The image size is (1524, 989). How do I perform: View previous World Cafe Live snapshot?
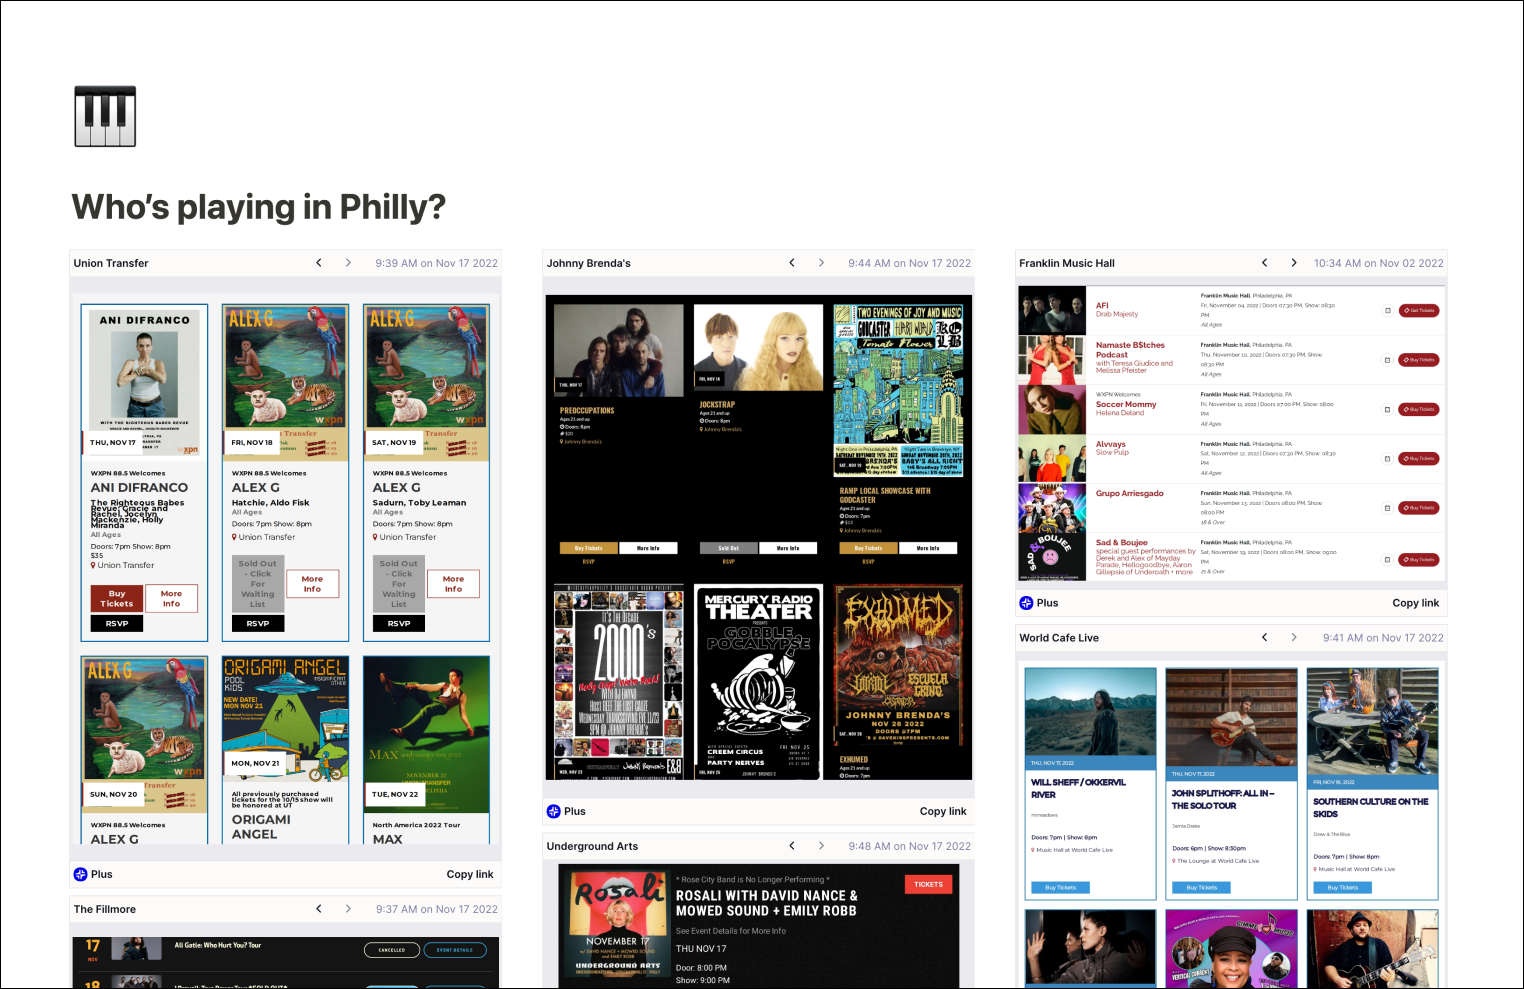point(1265,637)
